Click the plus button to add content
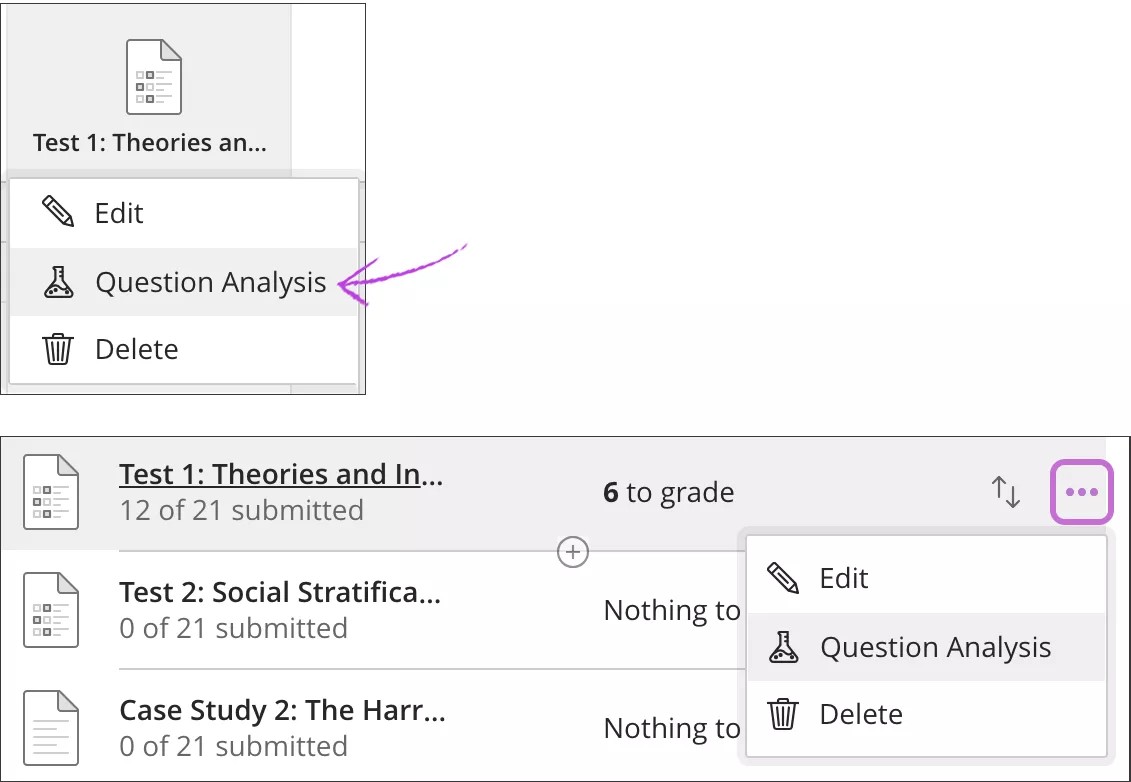Screen dimensions: 1131x782 (x=572, y=551)
